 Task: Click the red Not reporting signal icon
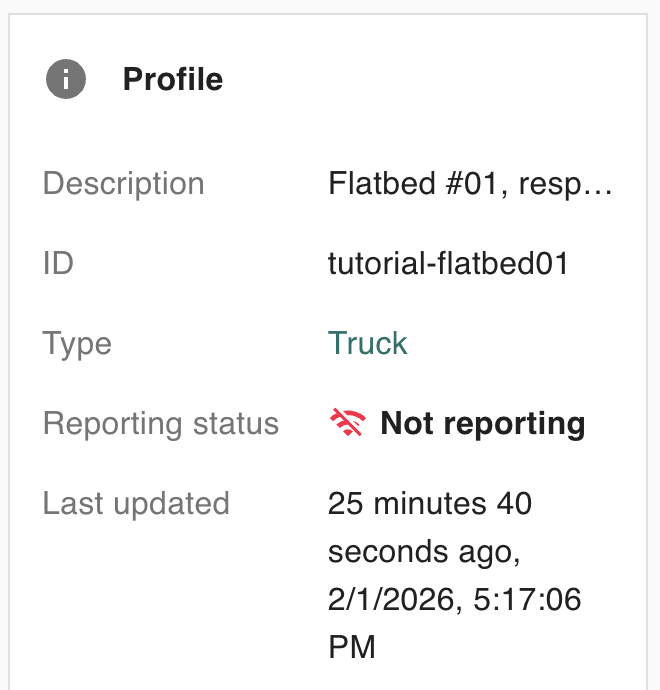click(347, 423)
